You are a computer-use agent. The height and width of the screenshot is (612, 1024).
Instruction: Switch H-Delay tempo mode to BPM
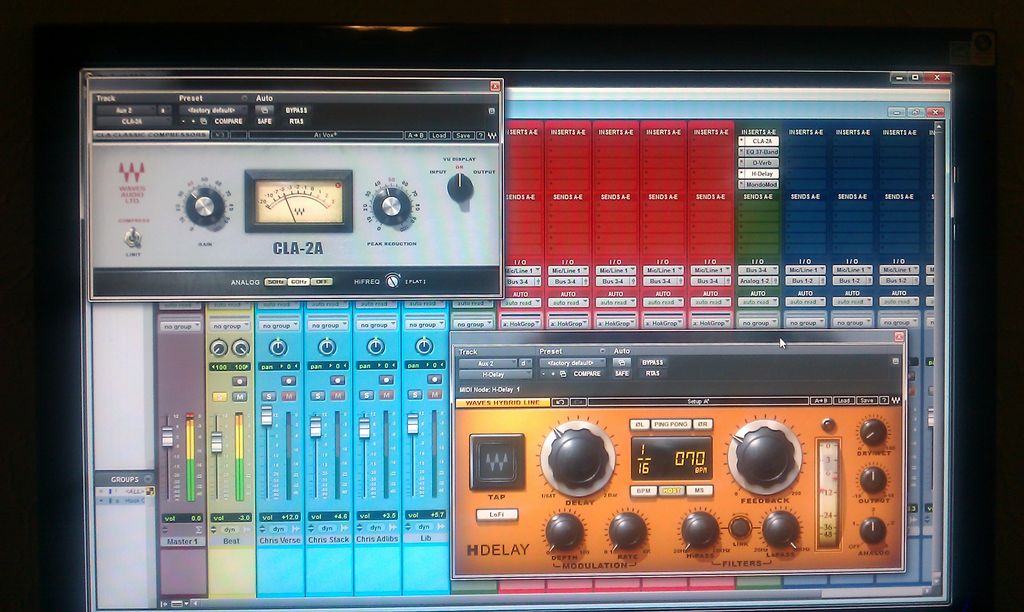(x=643, y=491)
